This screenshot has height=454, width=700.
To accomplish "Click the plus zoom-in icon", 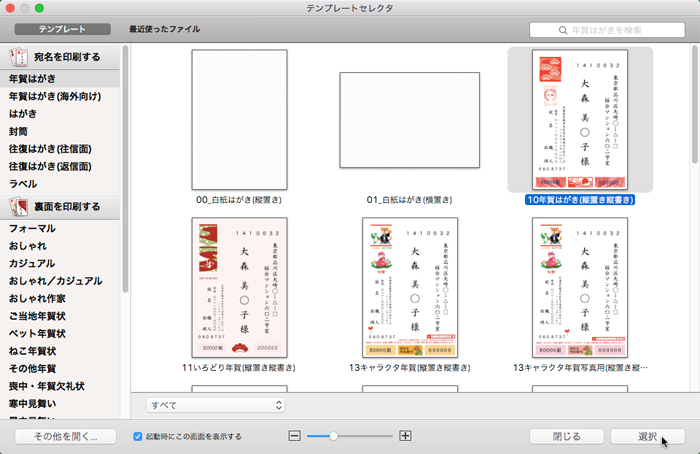I will pos(405,436).
